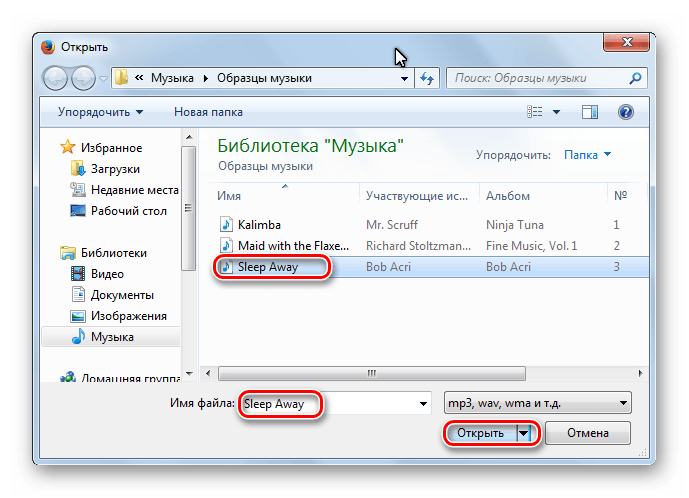Screen dimensions: 689x498
Task: Sort by № column header
Action: click(x=620, y=195)
